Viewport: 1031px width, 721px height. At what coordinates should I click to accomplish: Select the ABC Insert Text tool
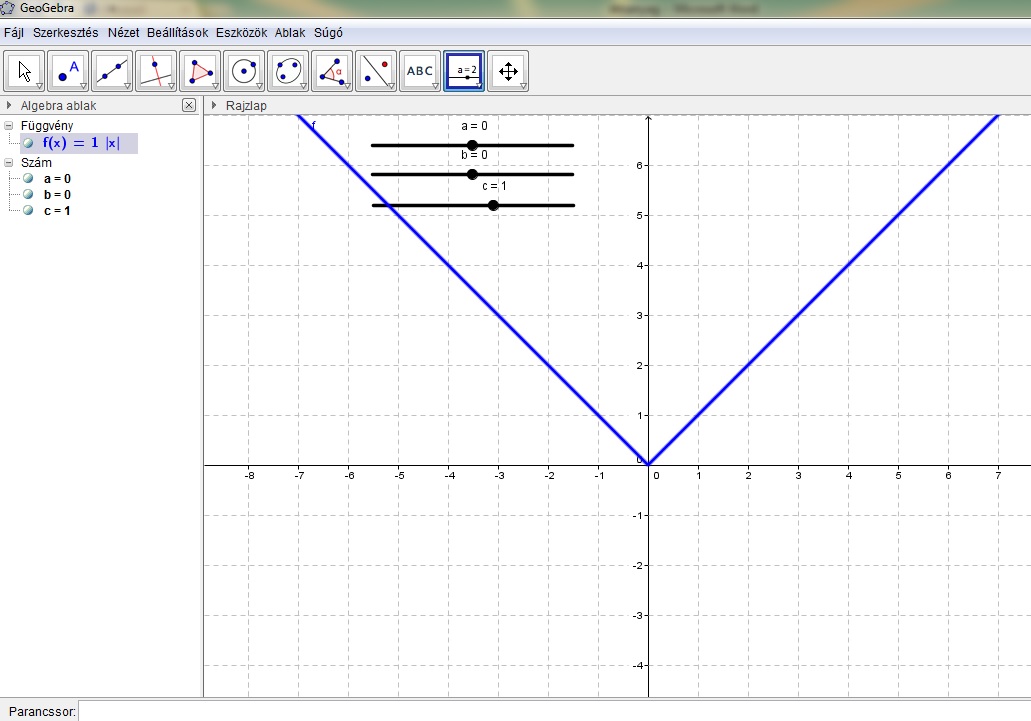[421, 71]
